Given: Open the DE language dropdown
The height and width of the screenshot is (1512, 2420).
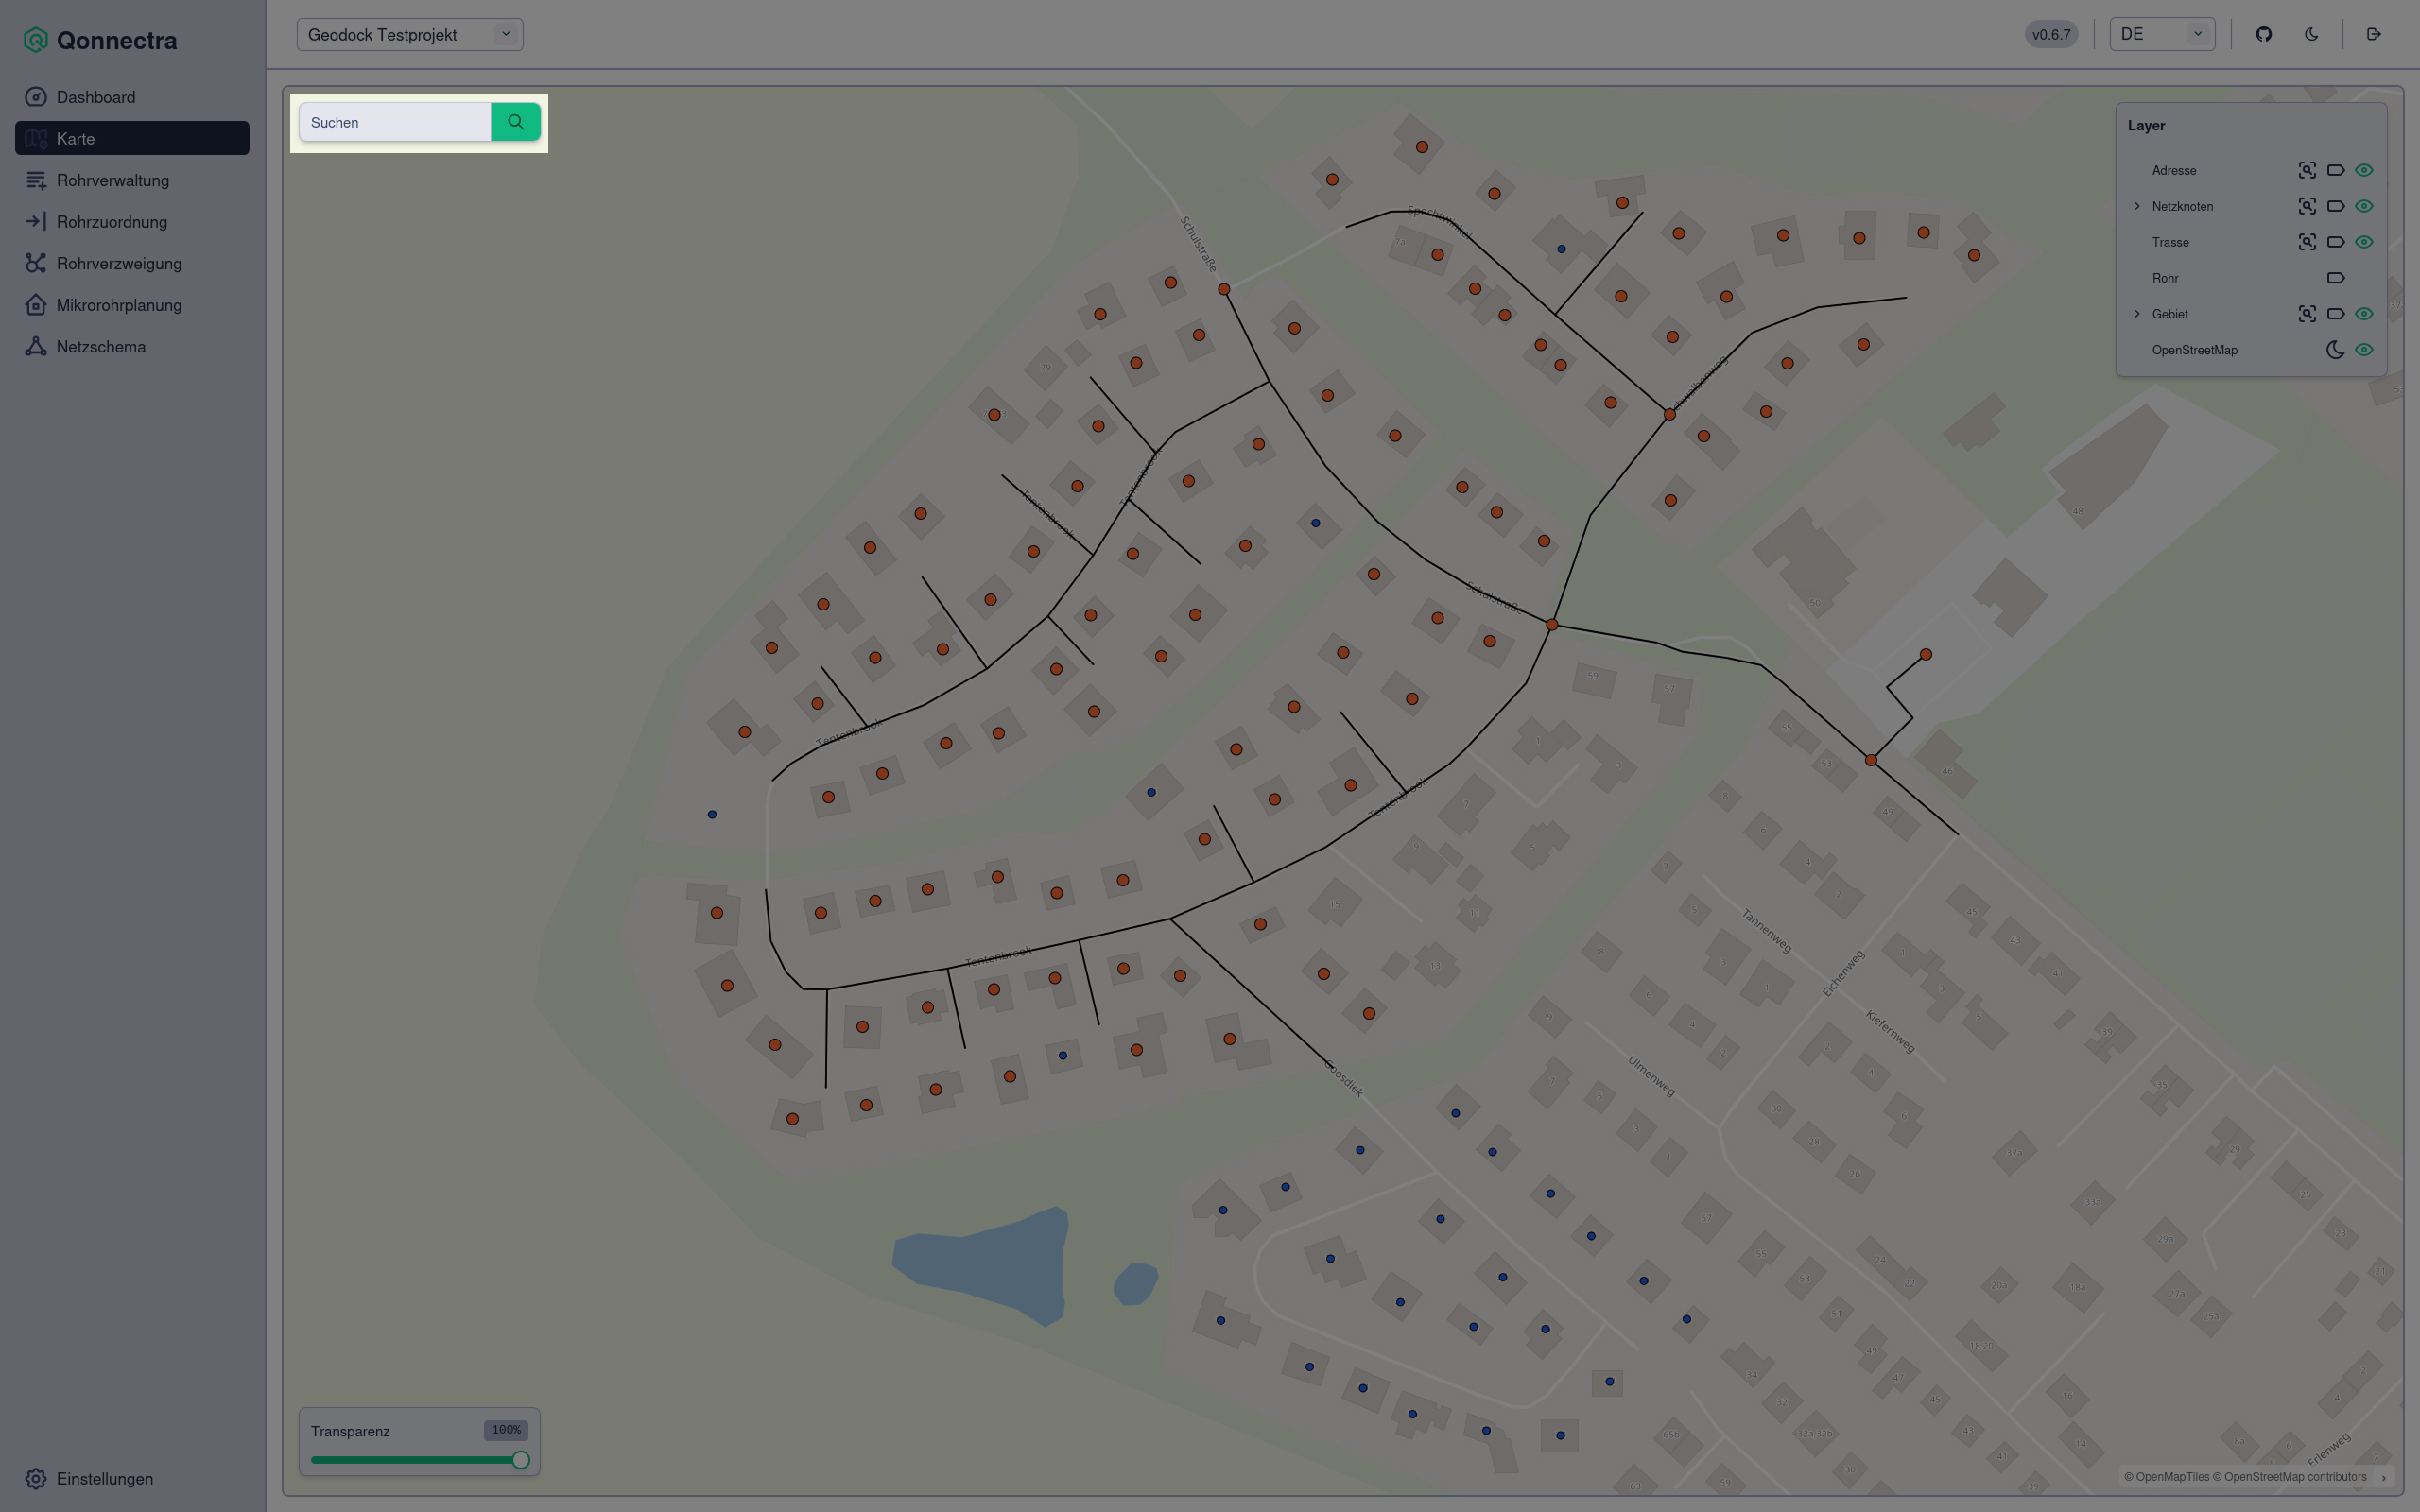Looking at the screenshot, I should [2161, 34].
